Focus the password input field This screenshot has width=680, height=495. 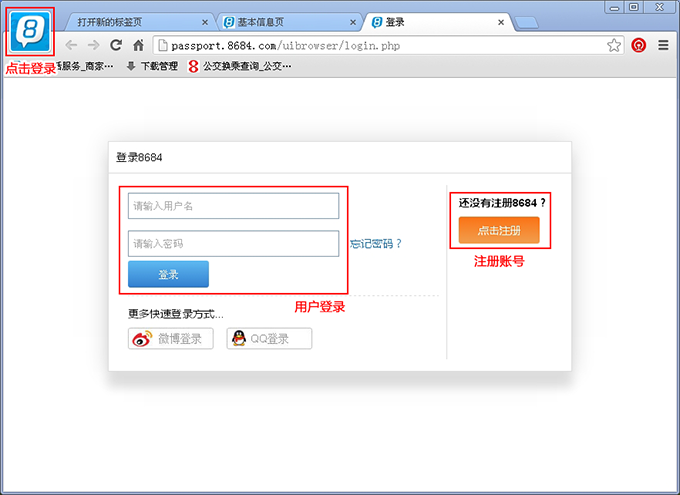coord(233,243)
